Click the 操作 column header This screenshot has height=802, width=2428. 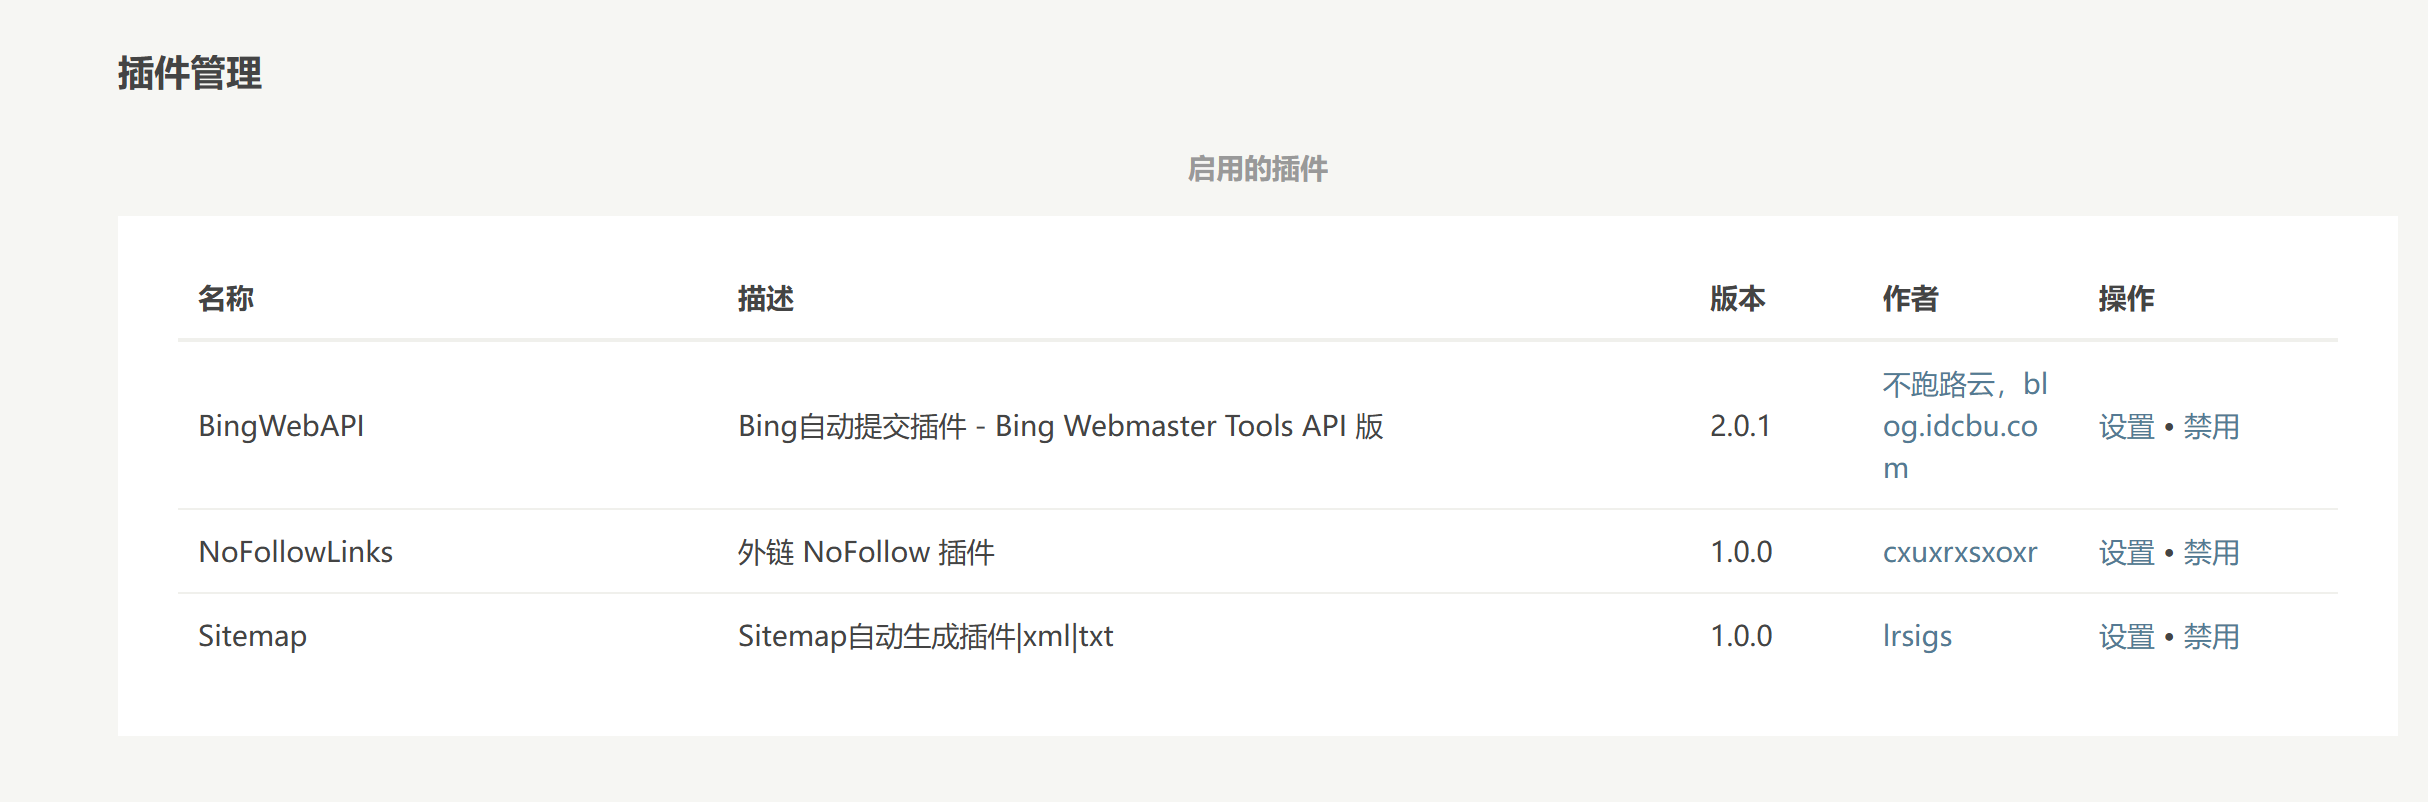tap(2126, 298)
